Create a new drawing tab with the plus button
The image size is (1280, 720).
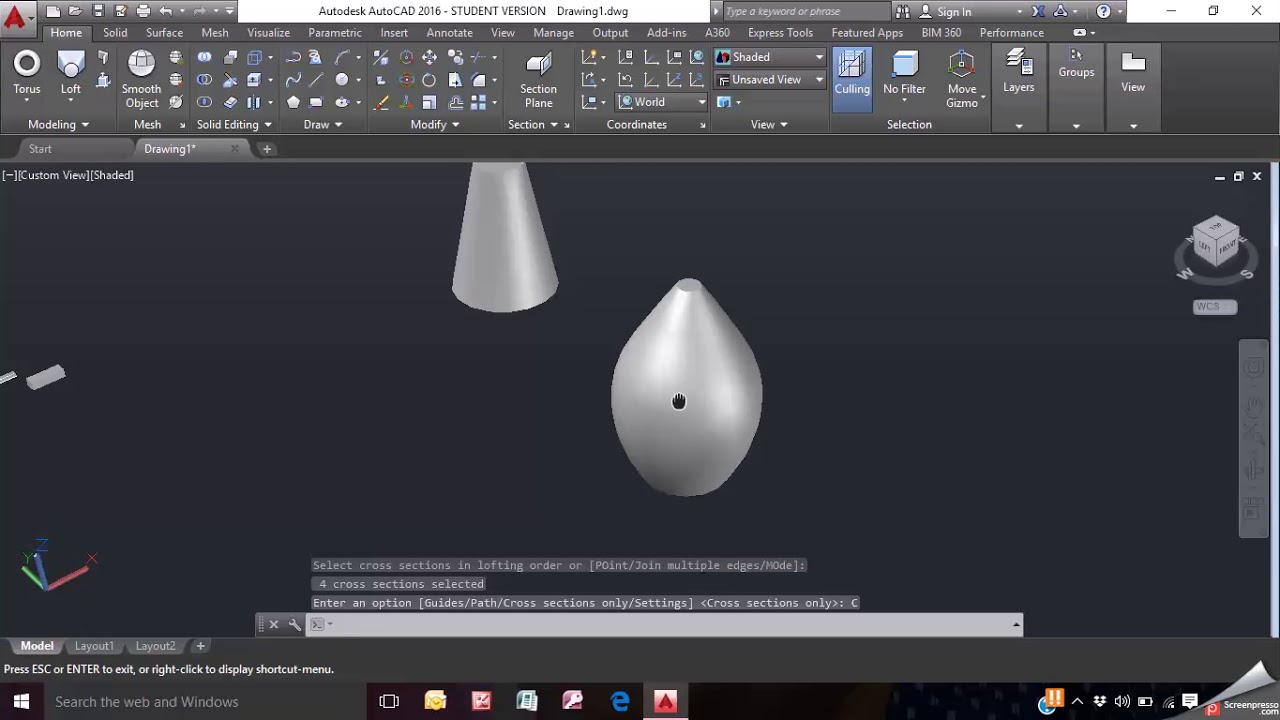tap(267, 149)
